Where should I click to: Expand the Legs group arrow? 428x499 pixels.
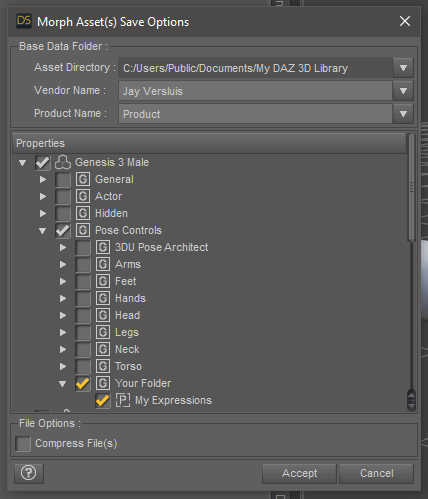pos(63,332)
